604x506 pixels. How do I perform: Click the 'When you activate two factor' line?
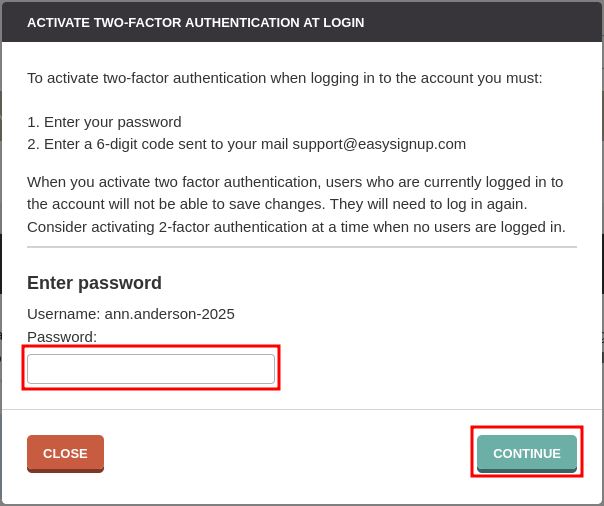click(295, 181)
